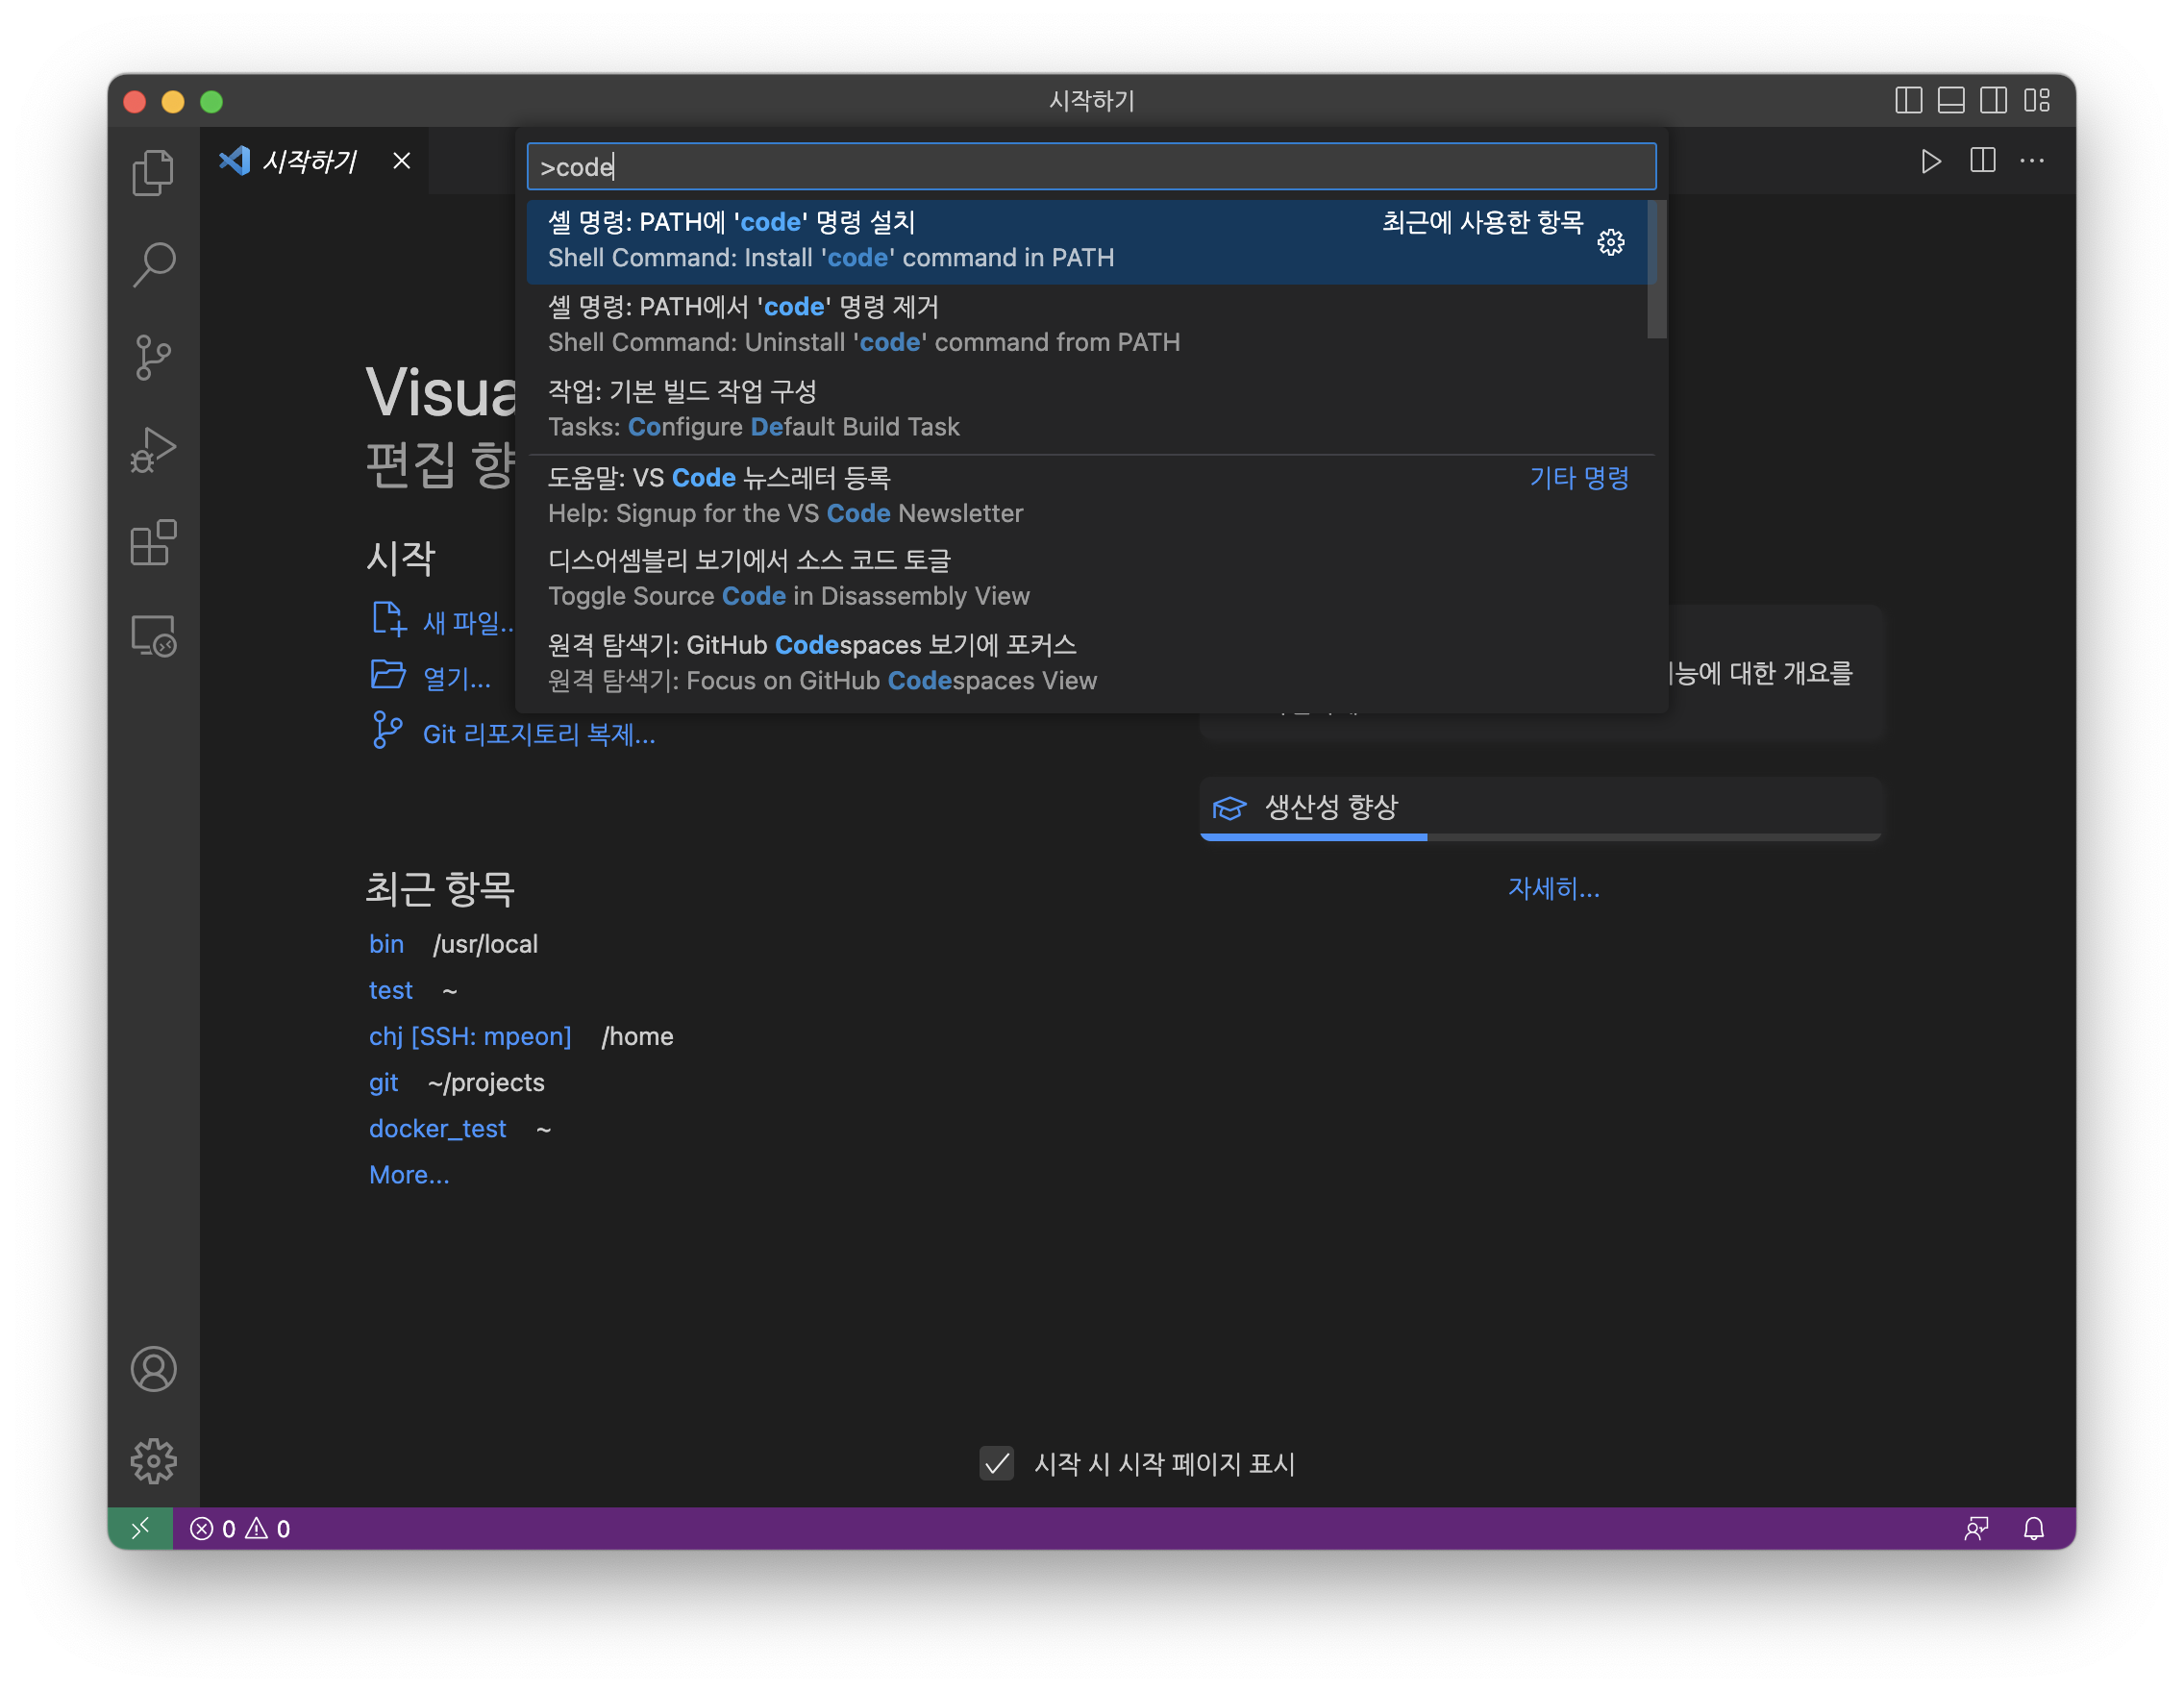Viewport: 2184px width, 1692px height.
Task: Open recent item git in ~/projects
Action: pyautogui.click(x=383, y=1082)
